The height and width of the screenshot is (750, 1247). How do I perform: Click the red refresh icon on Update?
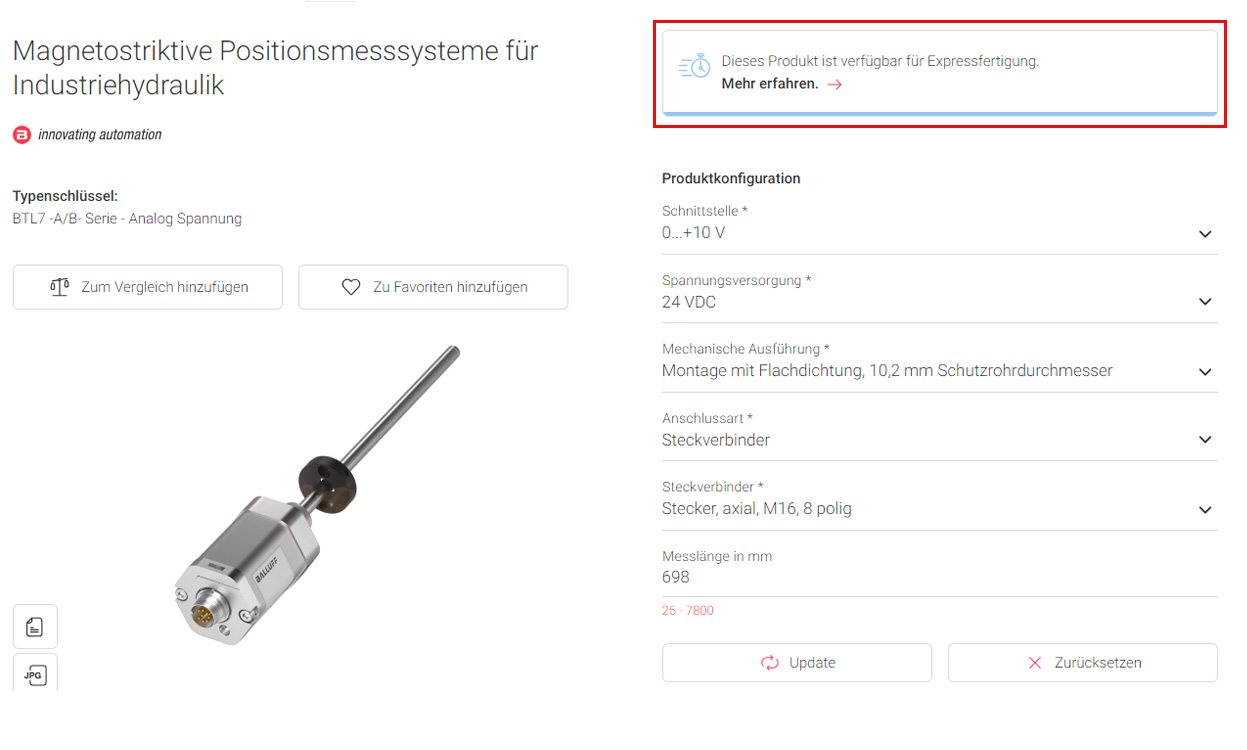770,663
